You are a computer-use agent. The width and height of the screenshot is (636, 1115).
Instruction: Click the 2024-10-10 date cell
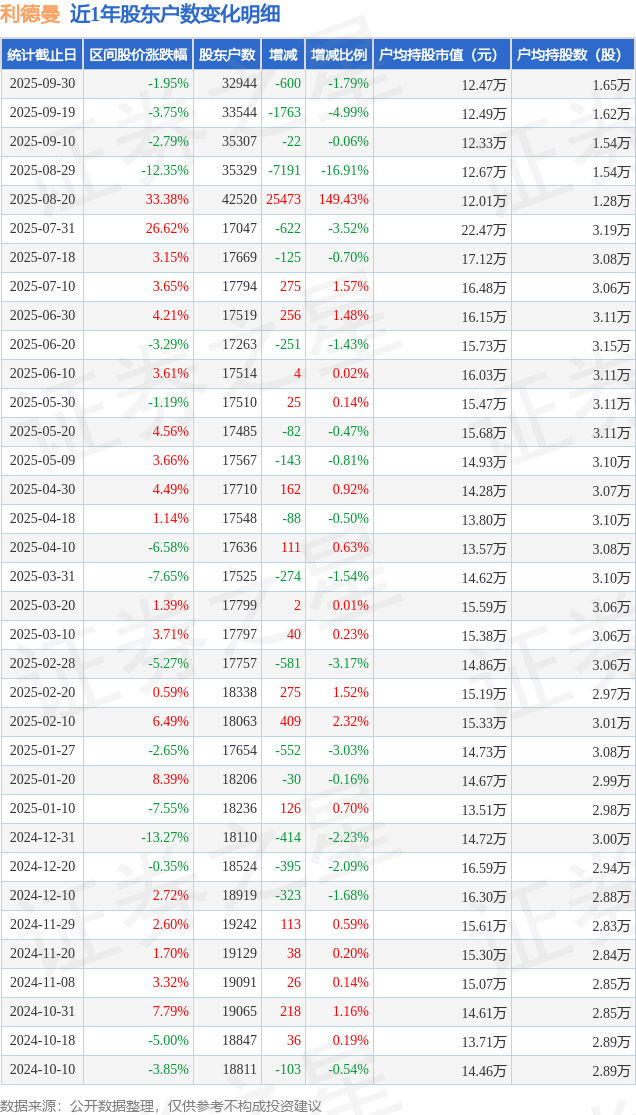(42, 1070)
